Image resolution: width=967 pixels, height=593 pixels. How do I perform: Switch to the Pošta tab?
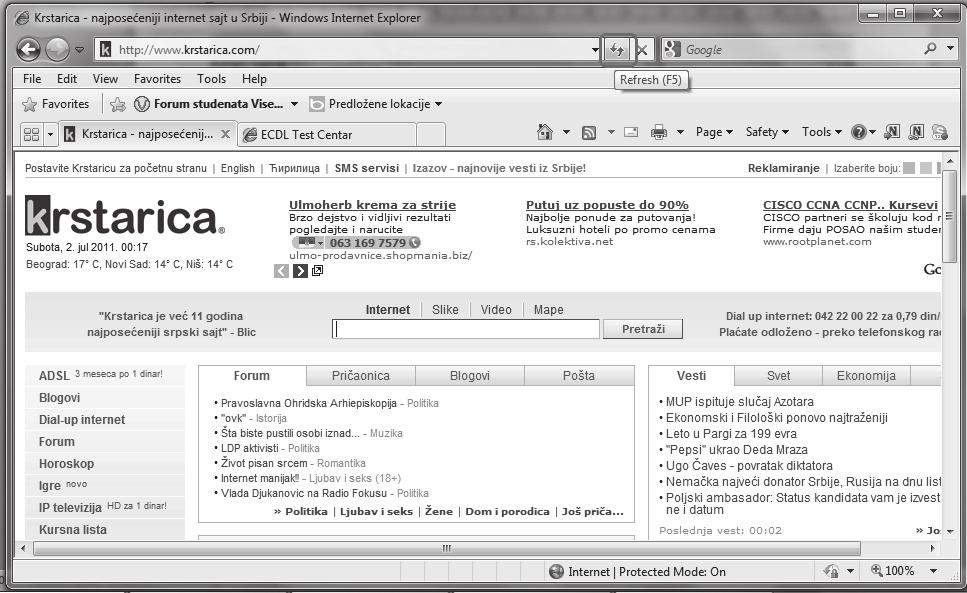(579, 376)
